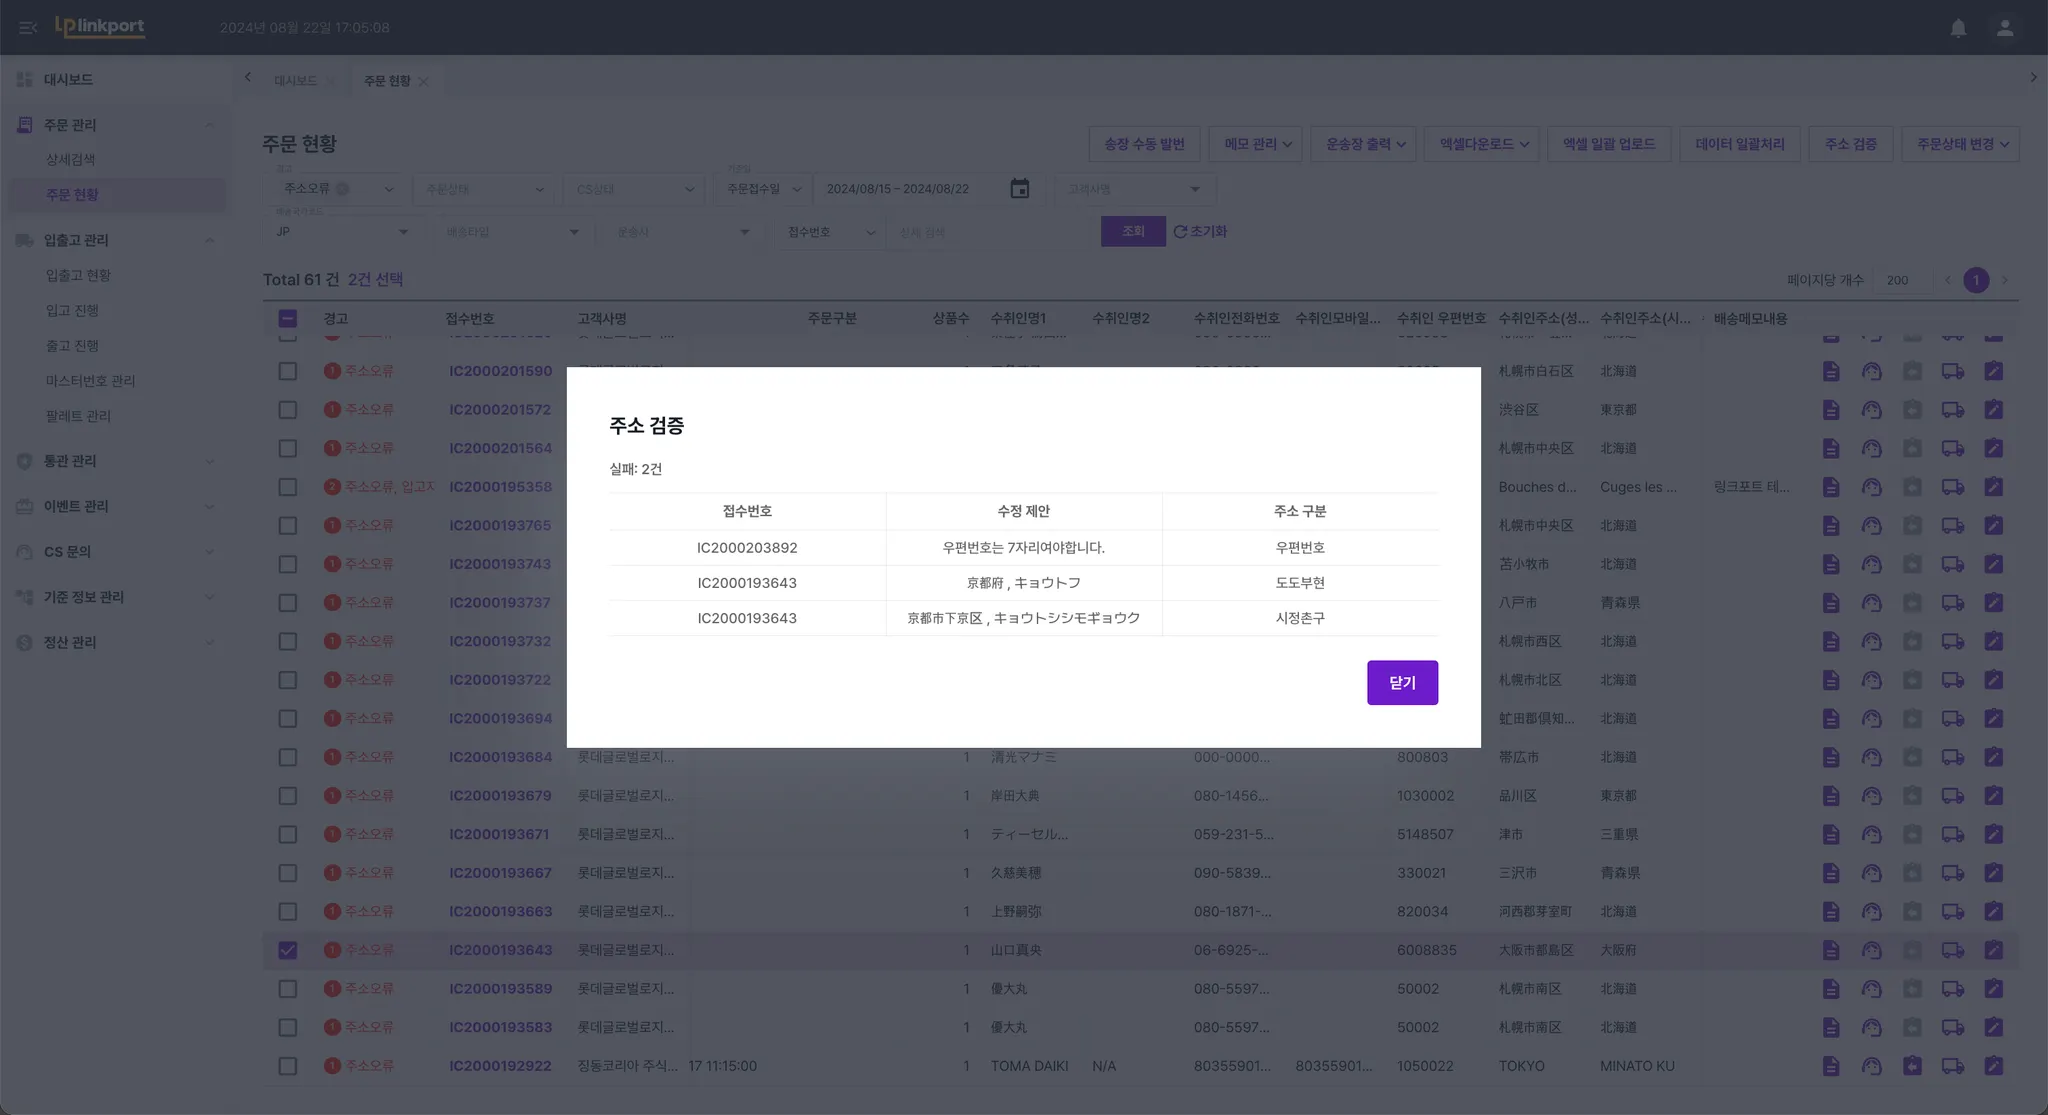Click the notification bell icon
2048x1115 pixels.
tap(1958, 28)
